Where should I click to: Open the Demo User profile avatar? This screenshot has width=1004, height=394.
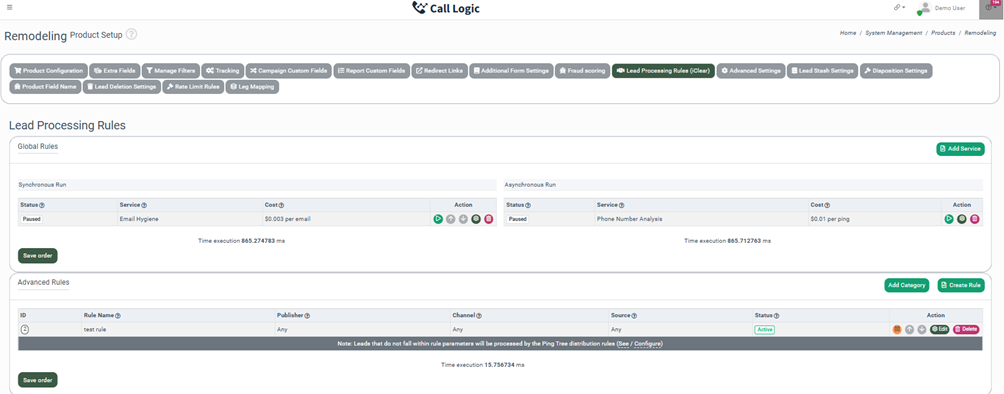tap(923, 8)
